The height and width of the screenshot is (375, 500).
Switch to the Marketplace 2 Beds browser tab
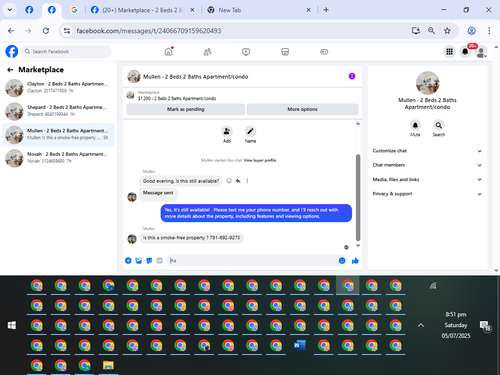point(142,10)
